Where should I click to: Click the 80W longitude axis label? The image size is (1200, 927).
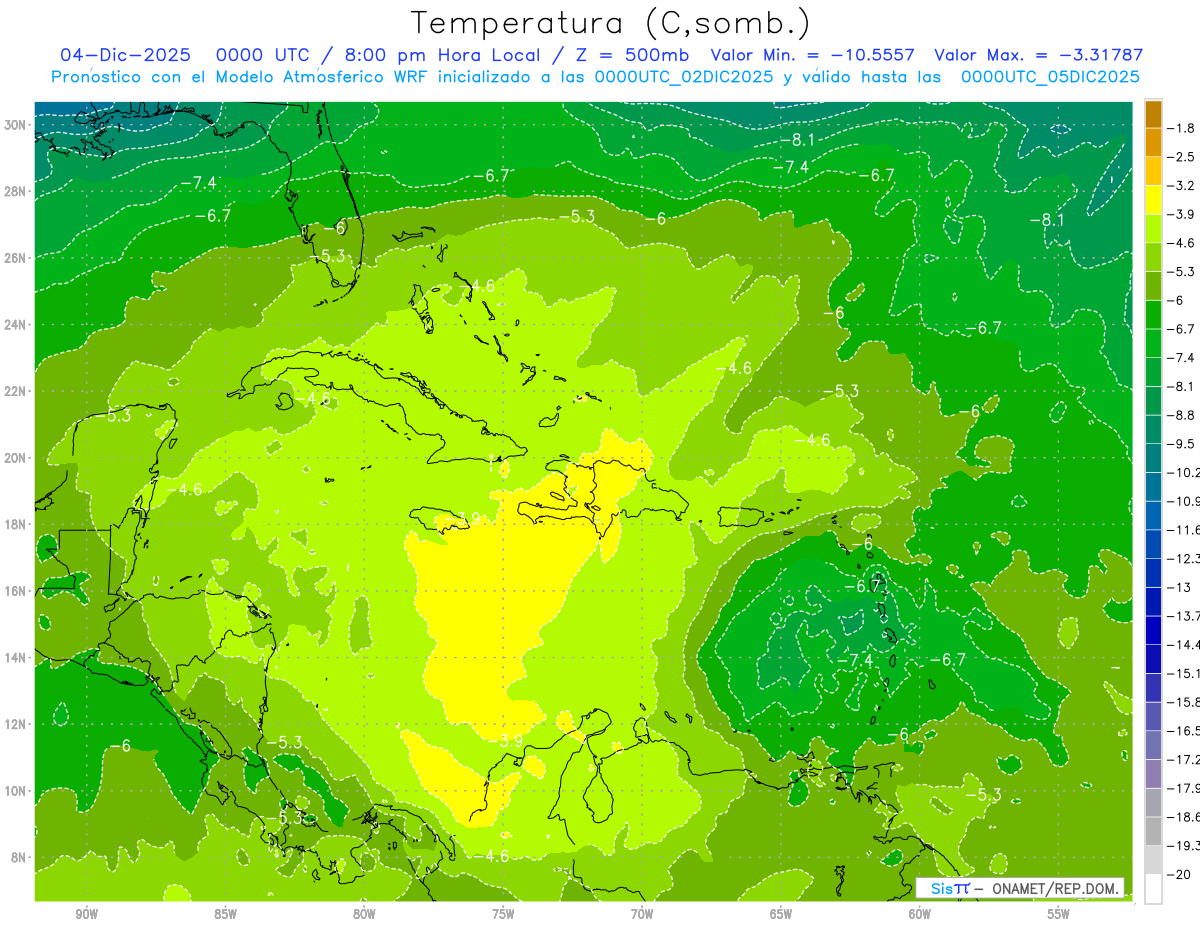point(364,914)
